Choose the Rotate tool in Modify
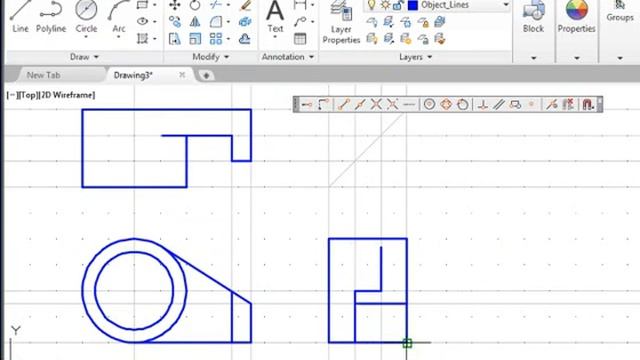640x360 pixels. coord(195,5)
